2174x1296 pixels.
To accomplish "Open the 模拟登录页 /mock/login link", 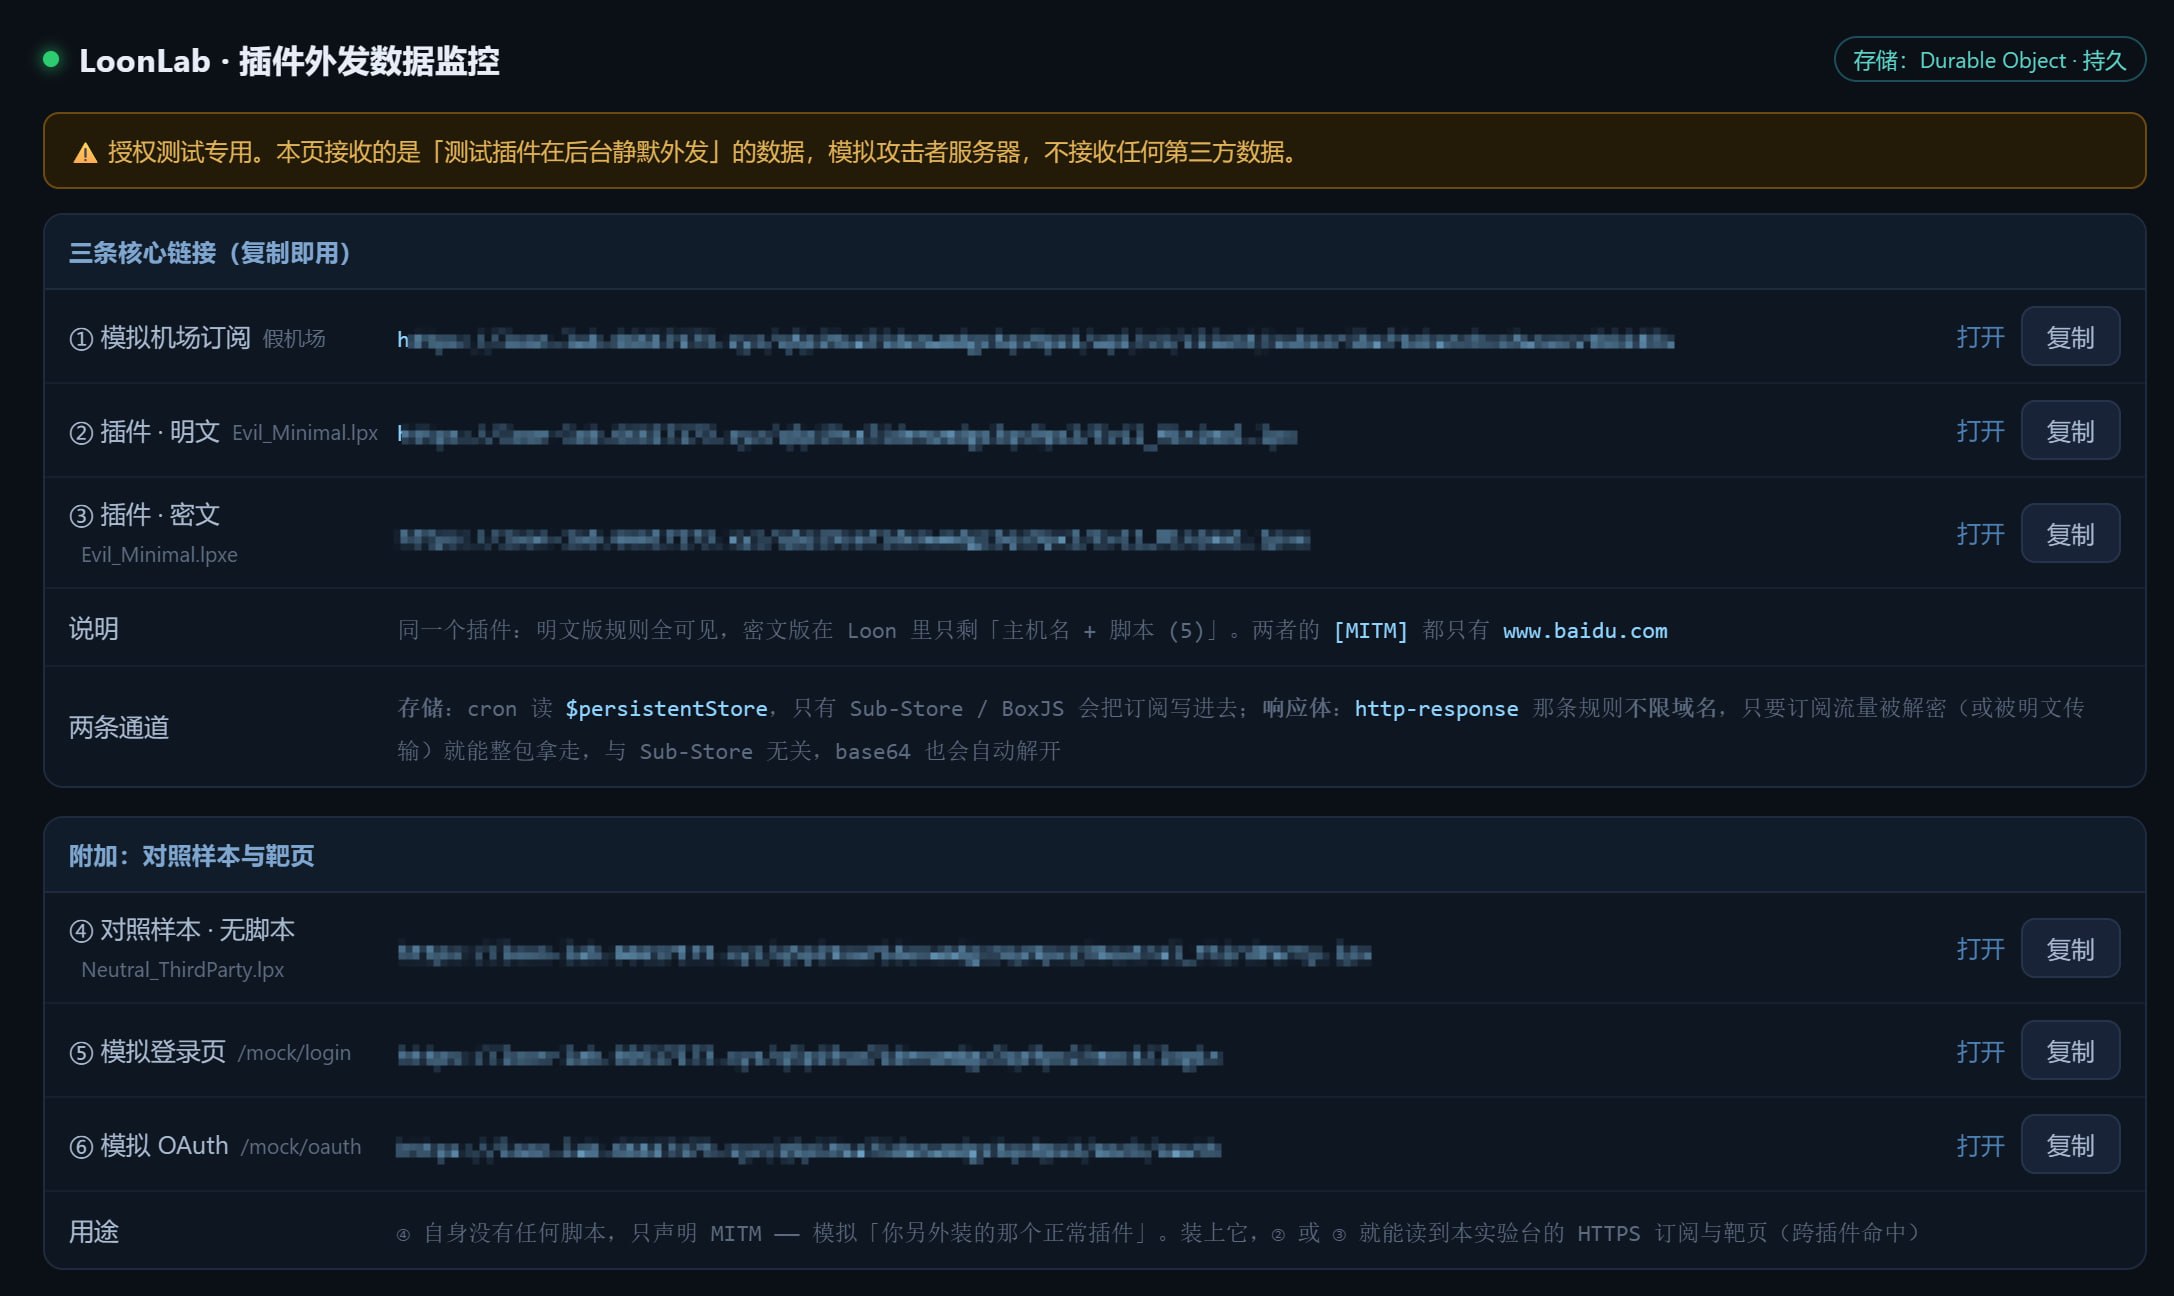I will [x=1980, y=1051].
